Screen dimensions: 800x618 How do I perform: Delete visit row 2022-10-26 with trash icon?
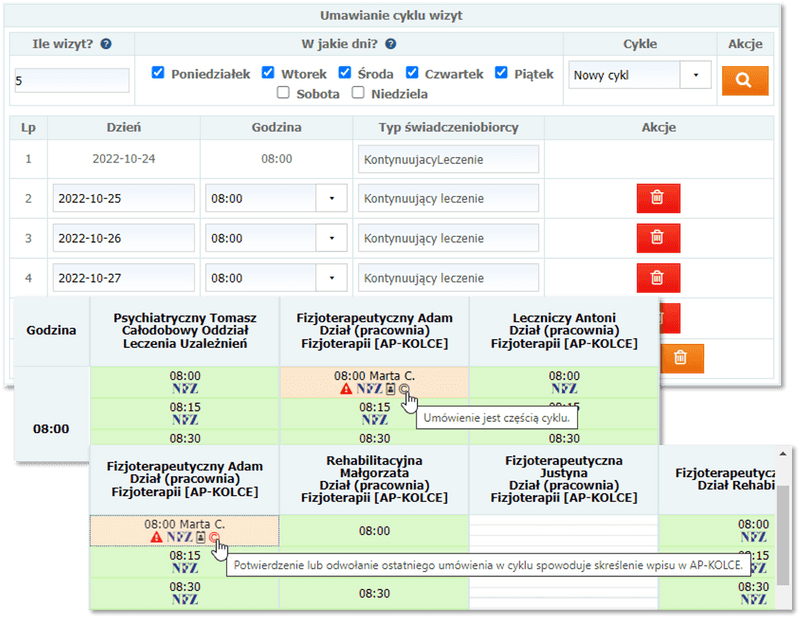tap(658, 238)
